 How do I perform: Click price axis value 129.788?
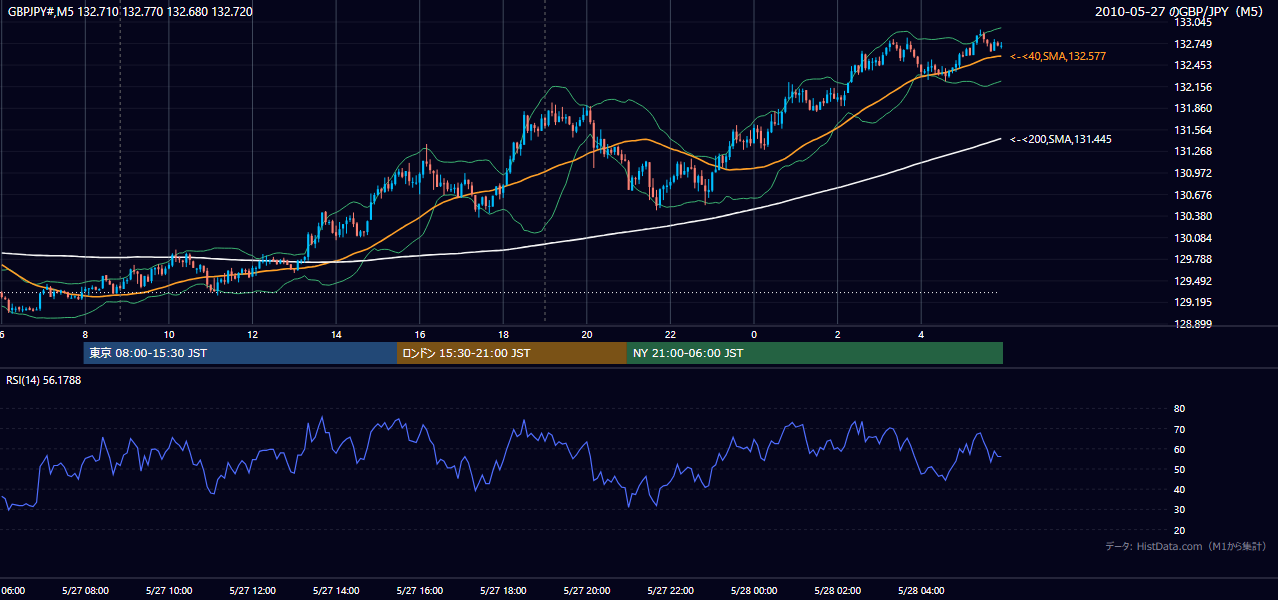tap(1193, 259)
